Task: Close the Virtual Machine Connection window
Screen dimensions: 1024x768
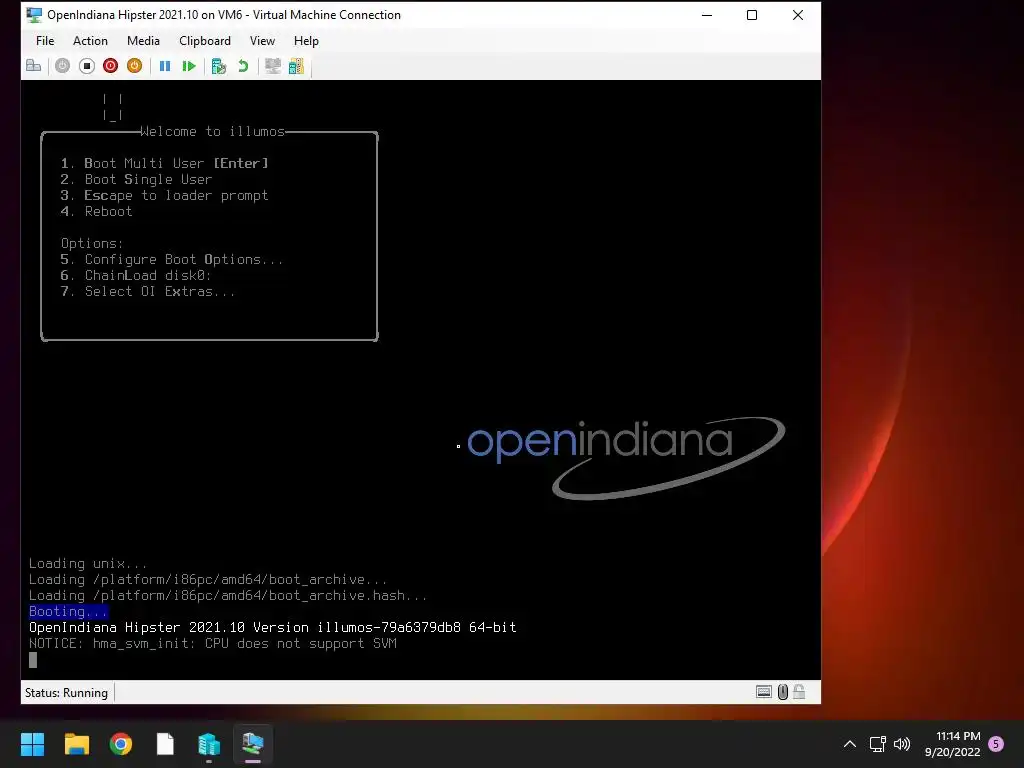Action: 797,15
